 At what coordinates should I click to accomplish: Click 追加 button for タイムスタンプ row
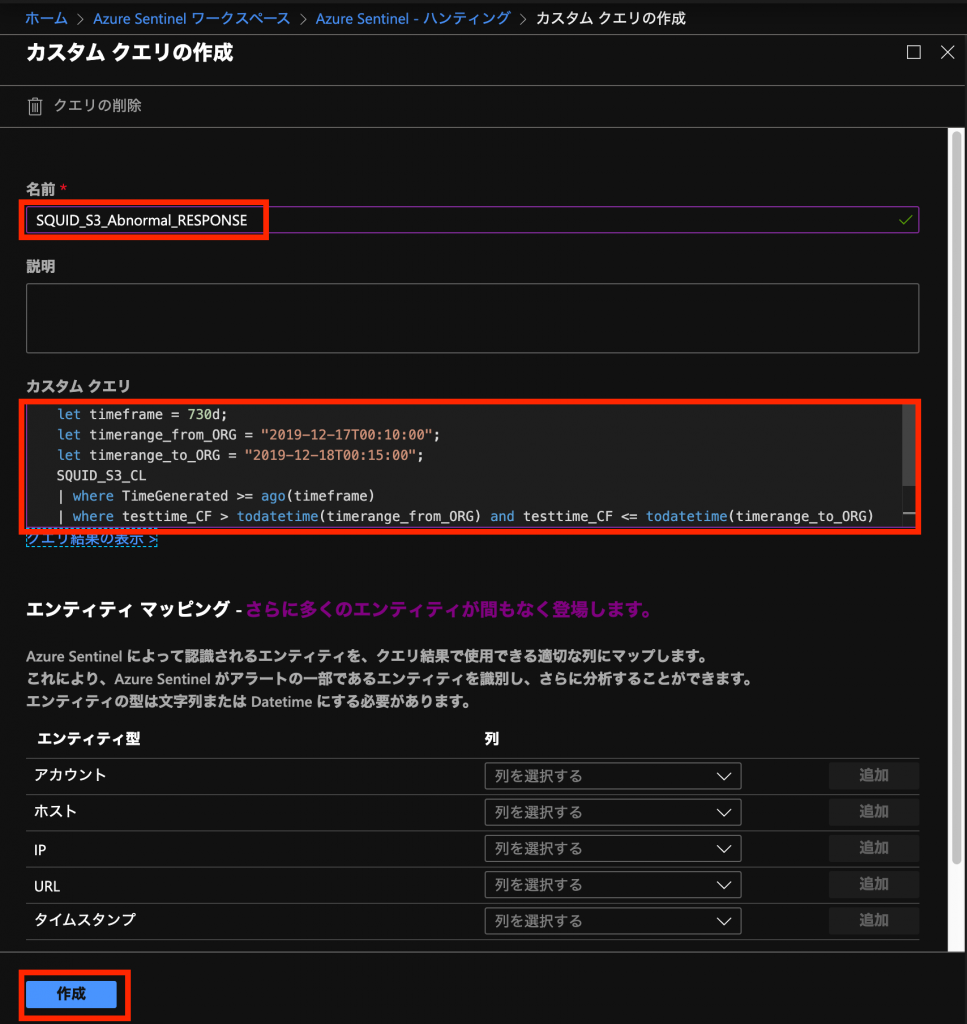874,920
